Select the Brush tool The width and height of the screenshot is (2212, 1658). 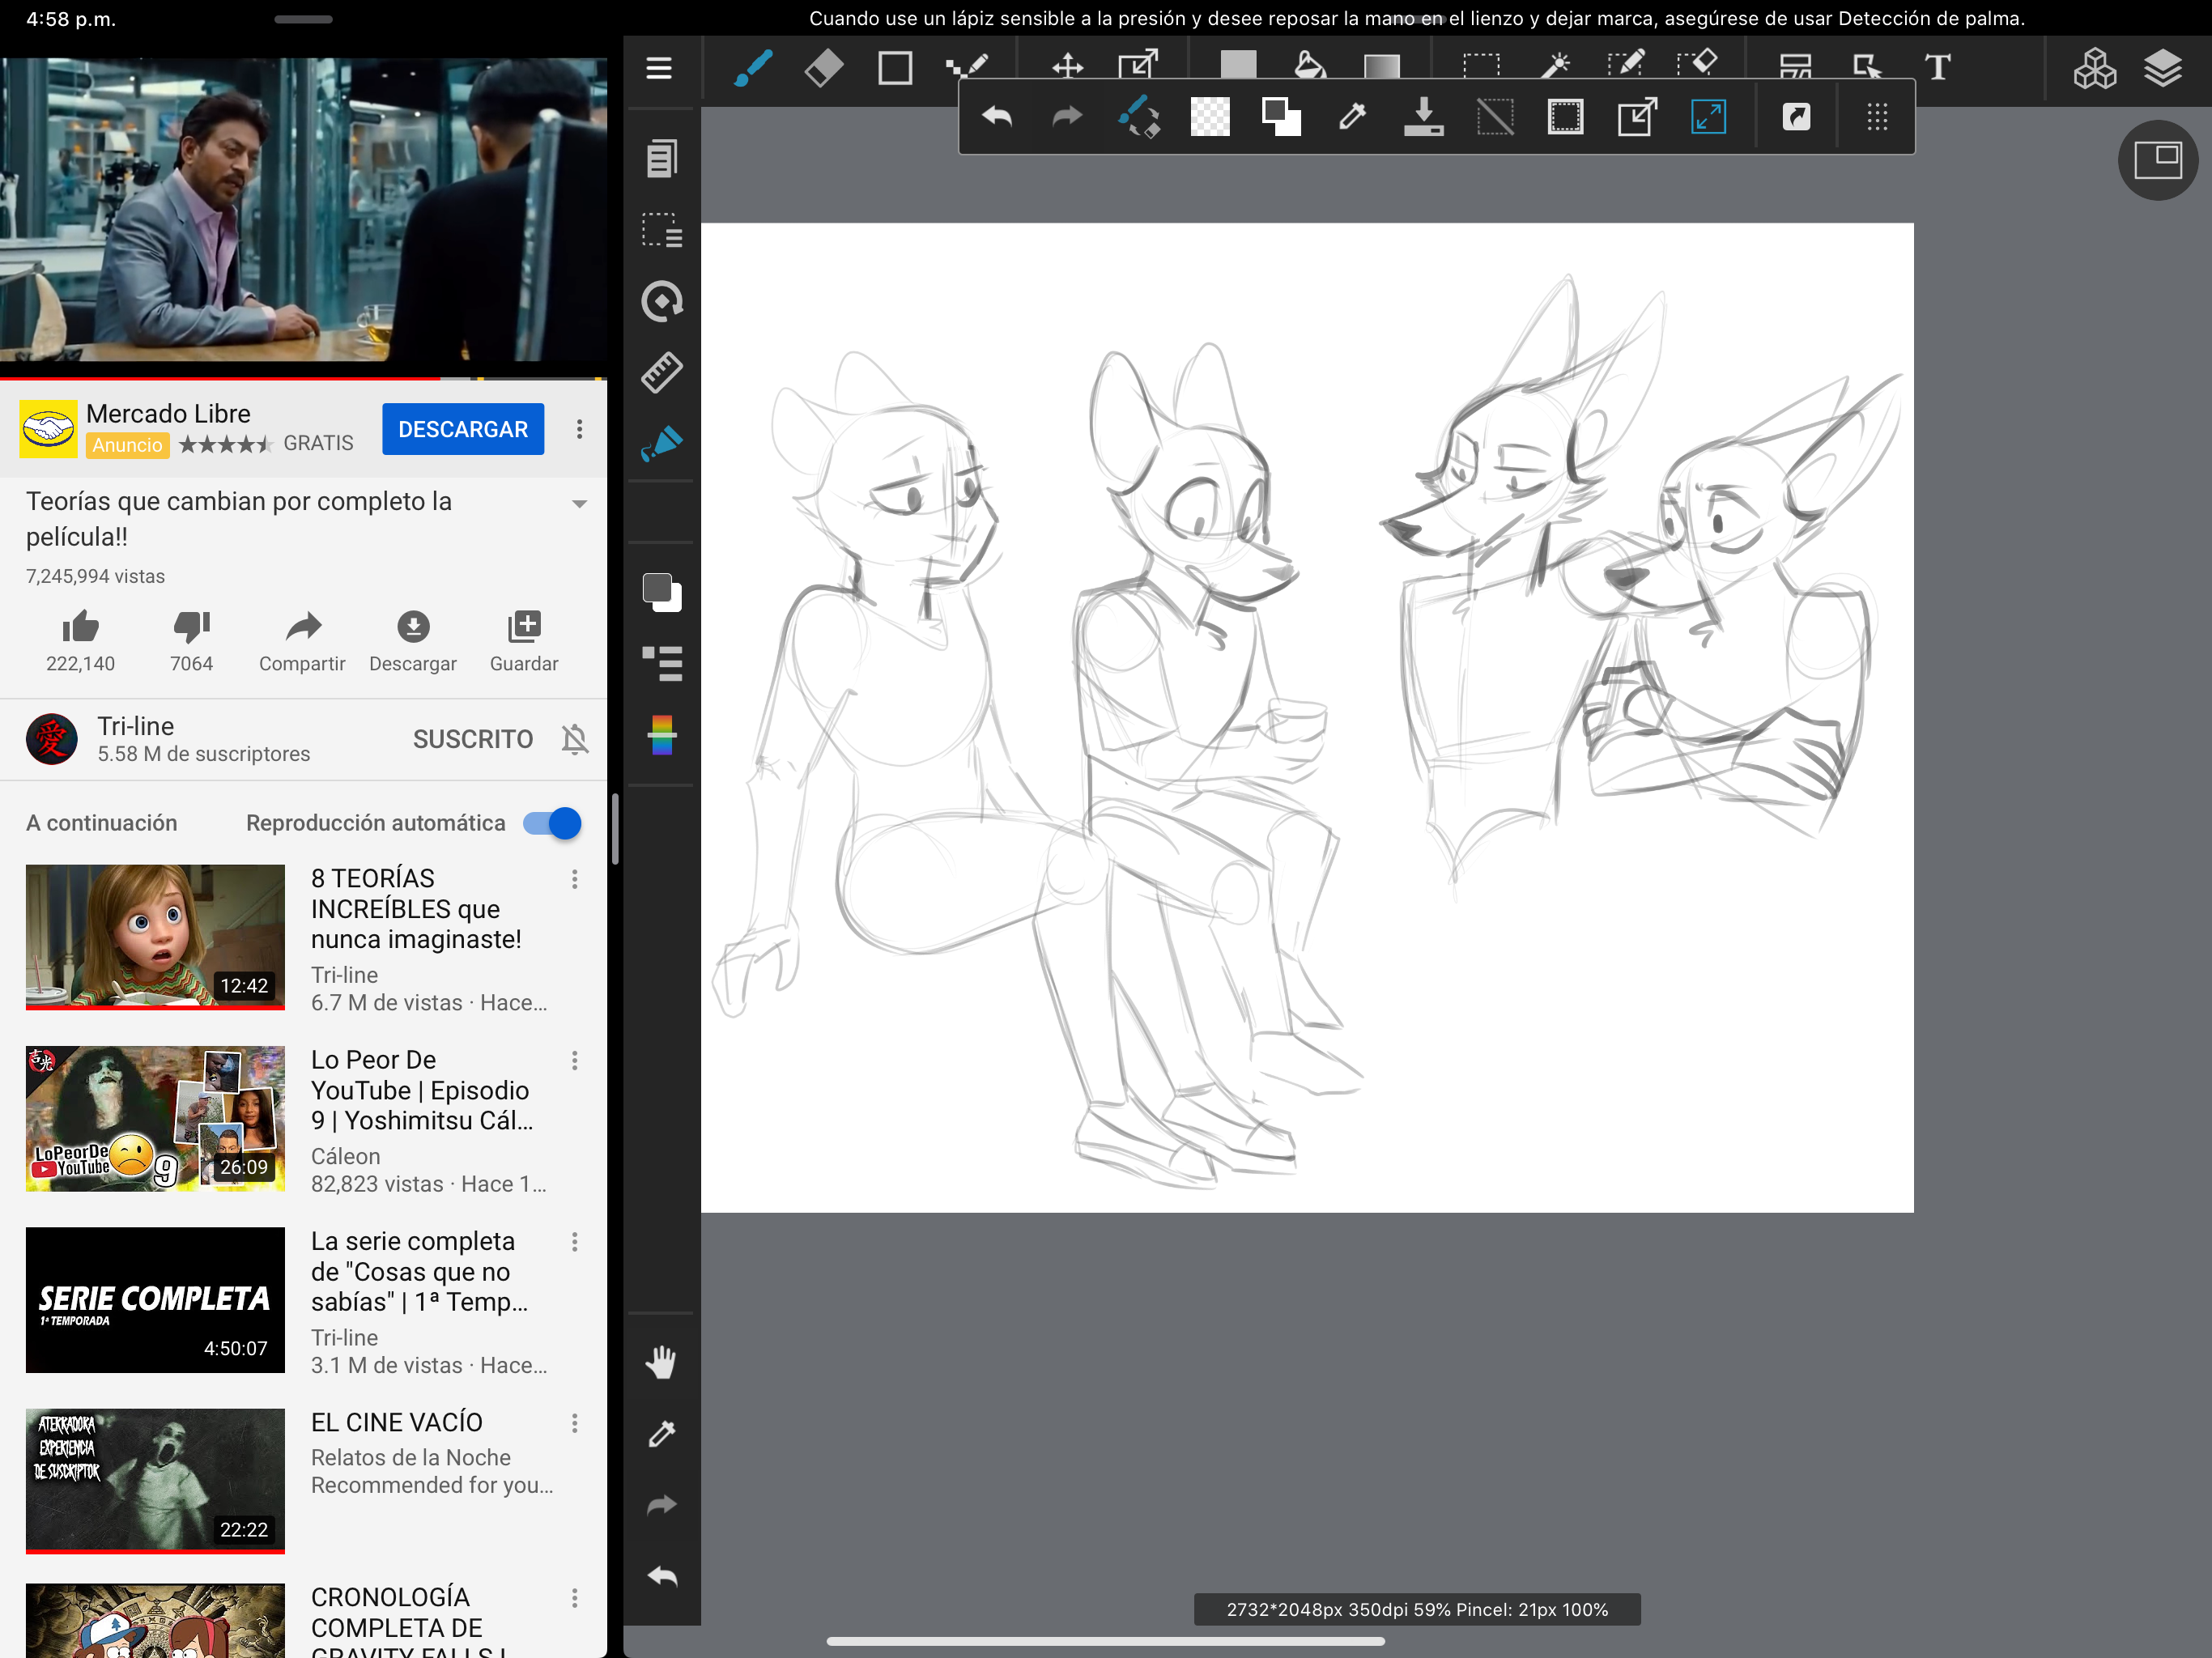(x=752, y=68)
